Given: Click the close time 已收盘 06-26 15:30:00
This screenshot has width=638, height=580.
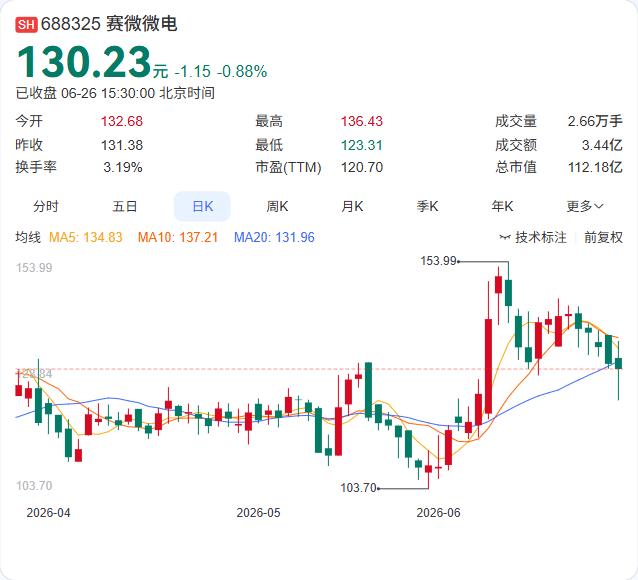Looking at the screenshot, I should coord(85,93).
